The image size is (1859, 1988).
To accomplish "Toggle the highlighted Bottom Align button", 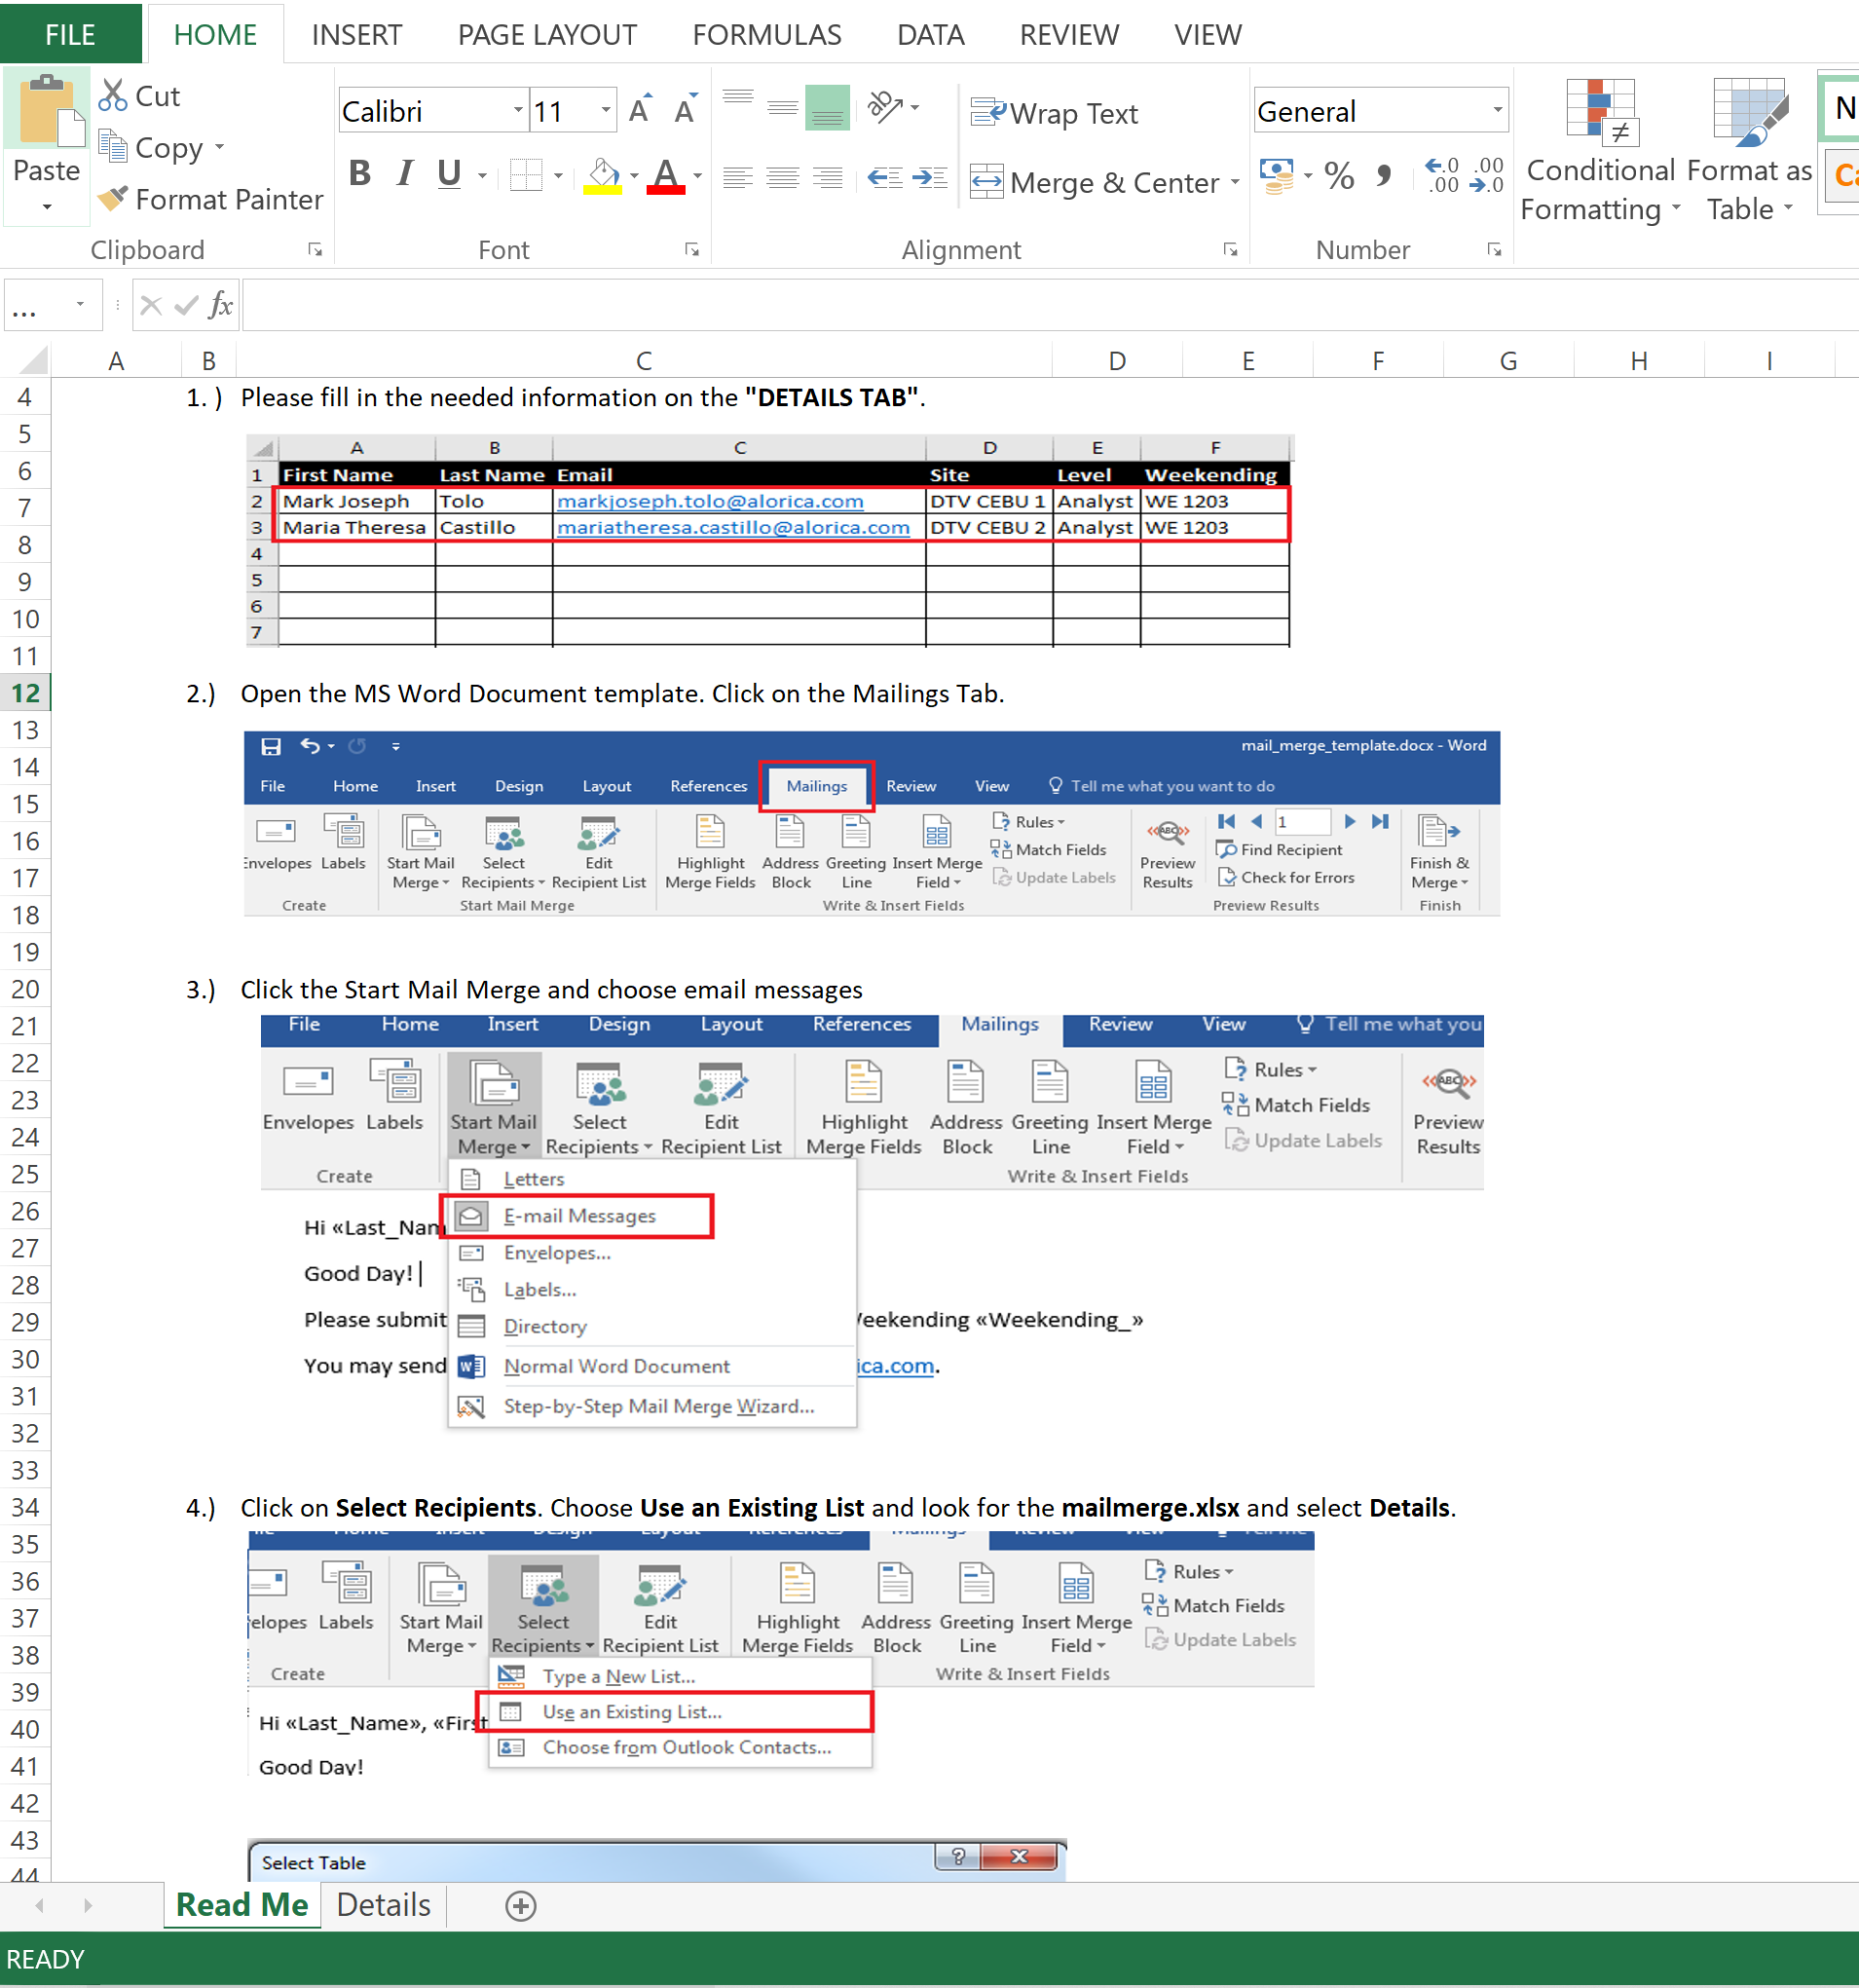I will point(827,107).
